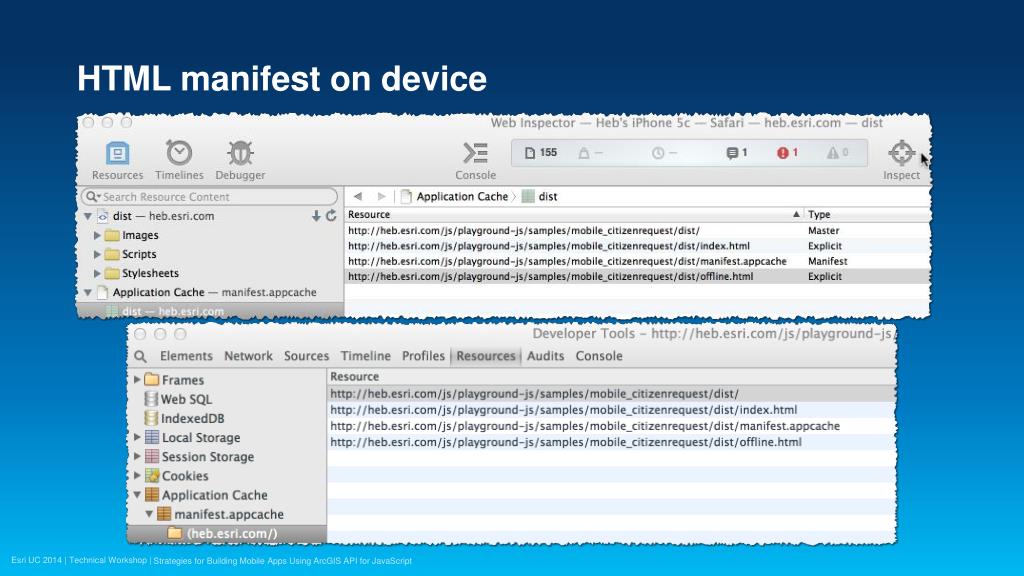The image size is (1024, 576).
Task: Open the Timelines panel in Web Inspector
Action: point(179,161)
